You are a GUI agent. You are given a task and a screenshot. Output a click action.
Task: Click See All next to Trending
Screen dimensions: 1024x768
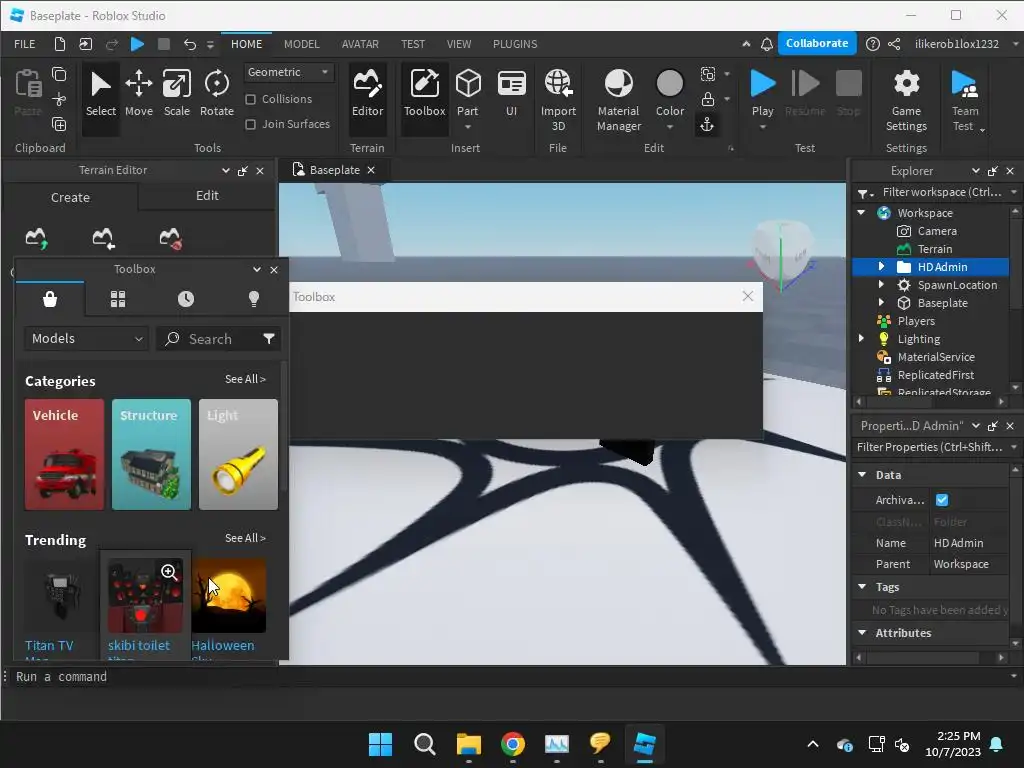point(245,538)
